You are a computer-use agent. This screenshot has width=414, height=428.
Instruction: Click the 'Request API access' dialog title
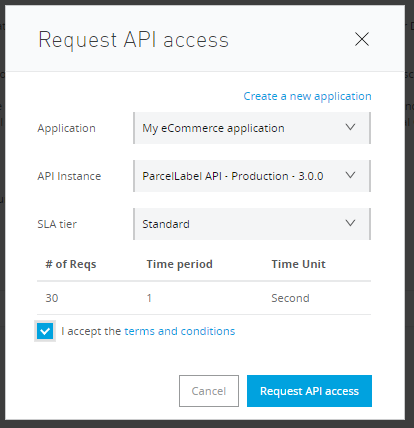click(x=133, y=40)
